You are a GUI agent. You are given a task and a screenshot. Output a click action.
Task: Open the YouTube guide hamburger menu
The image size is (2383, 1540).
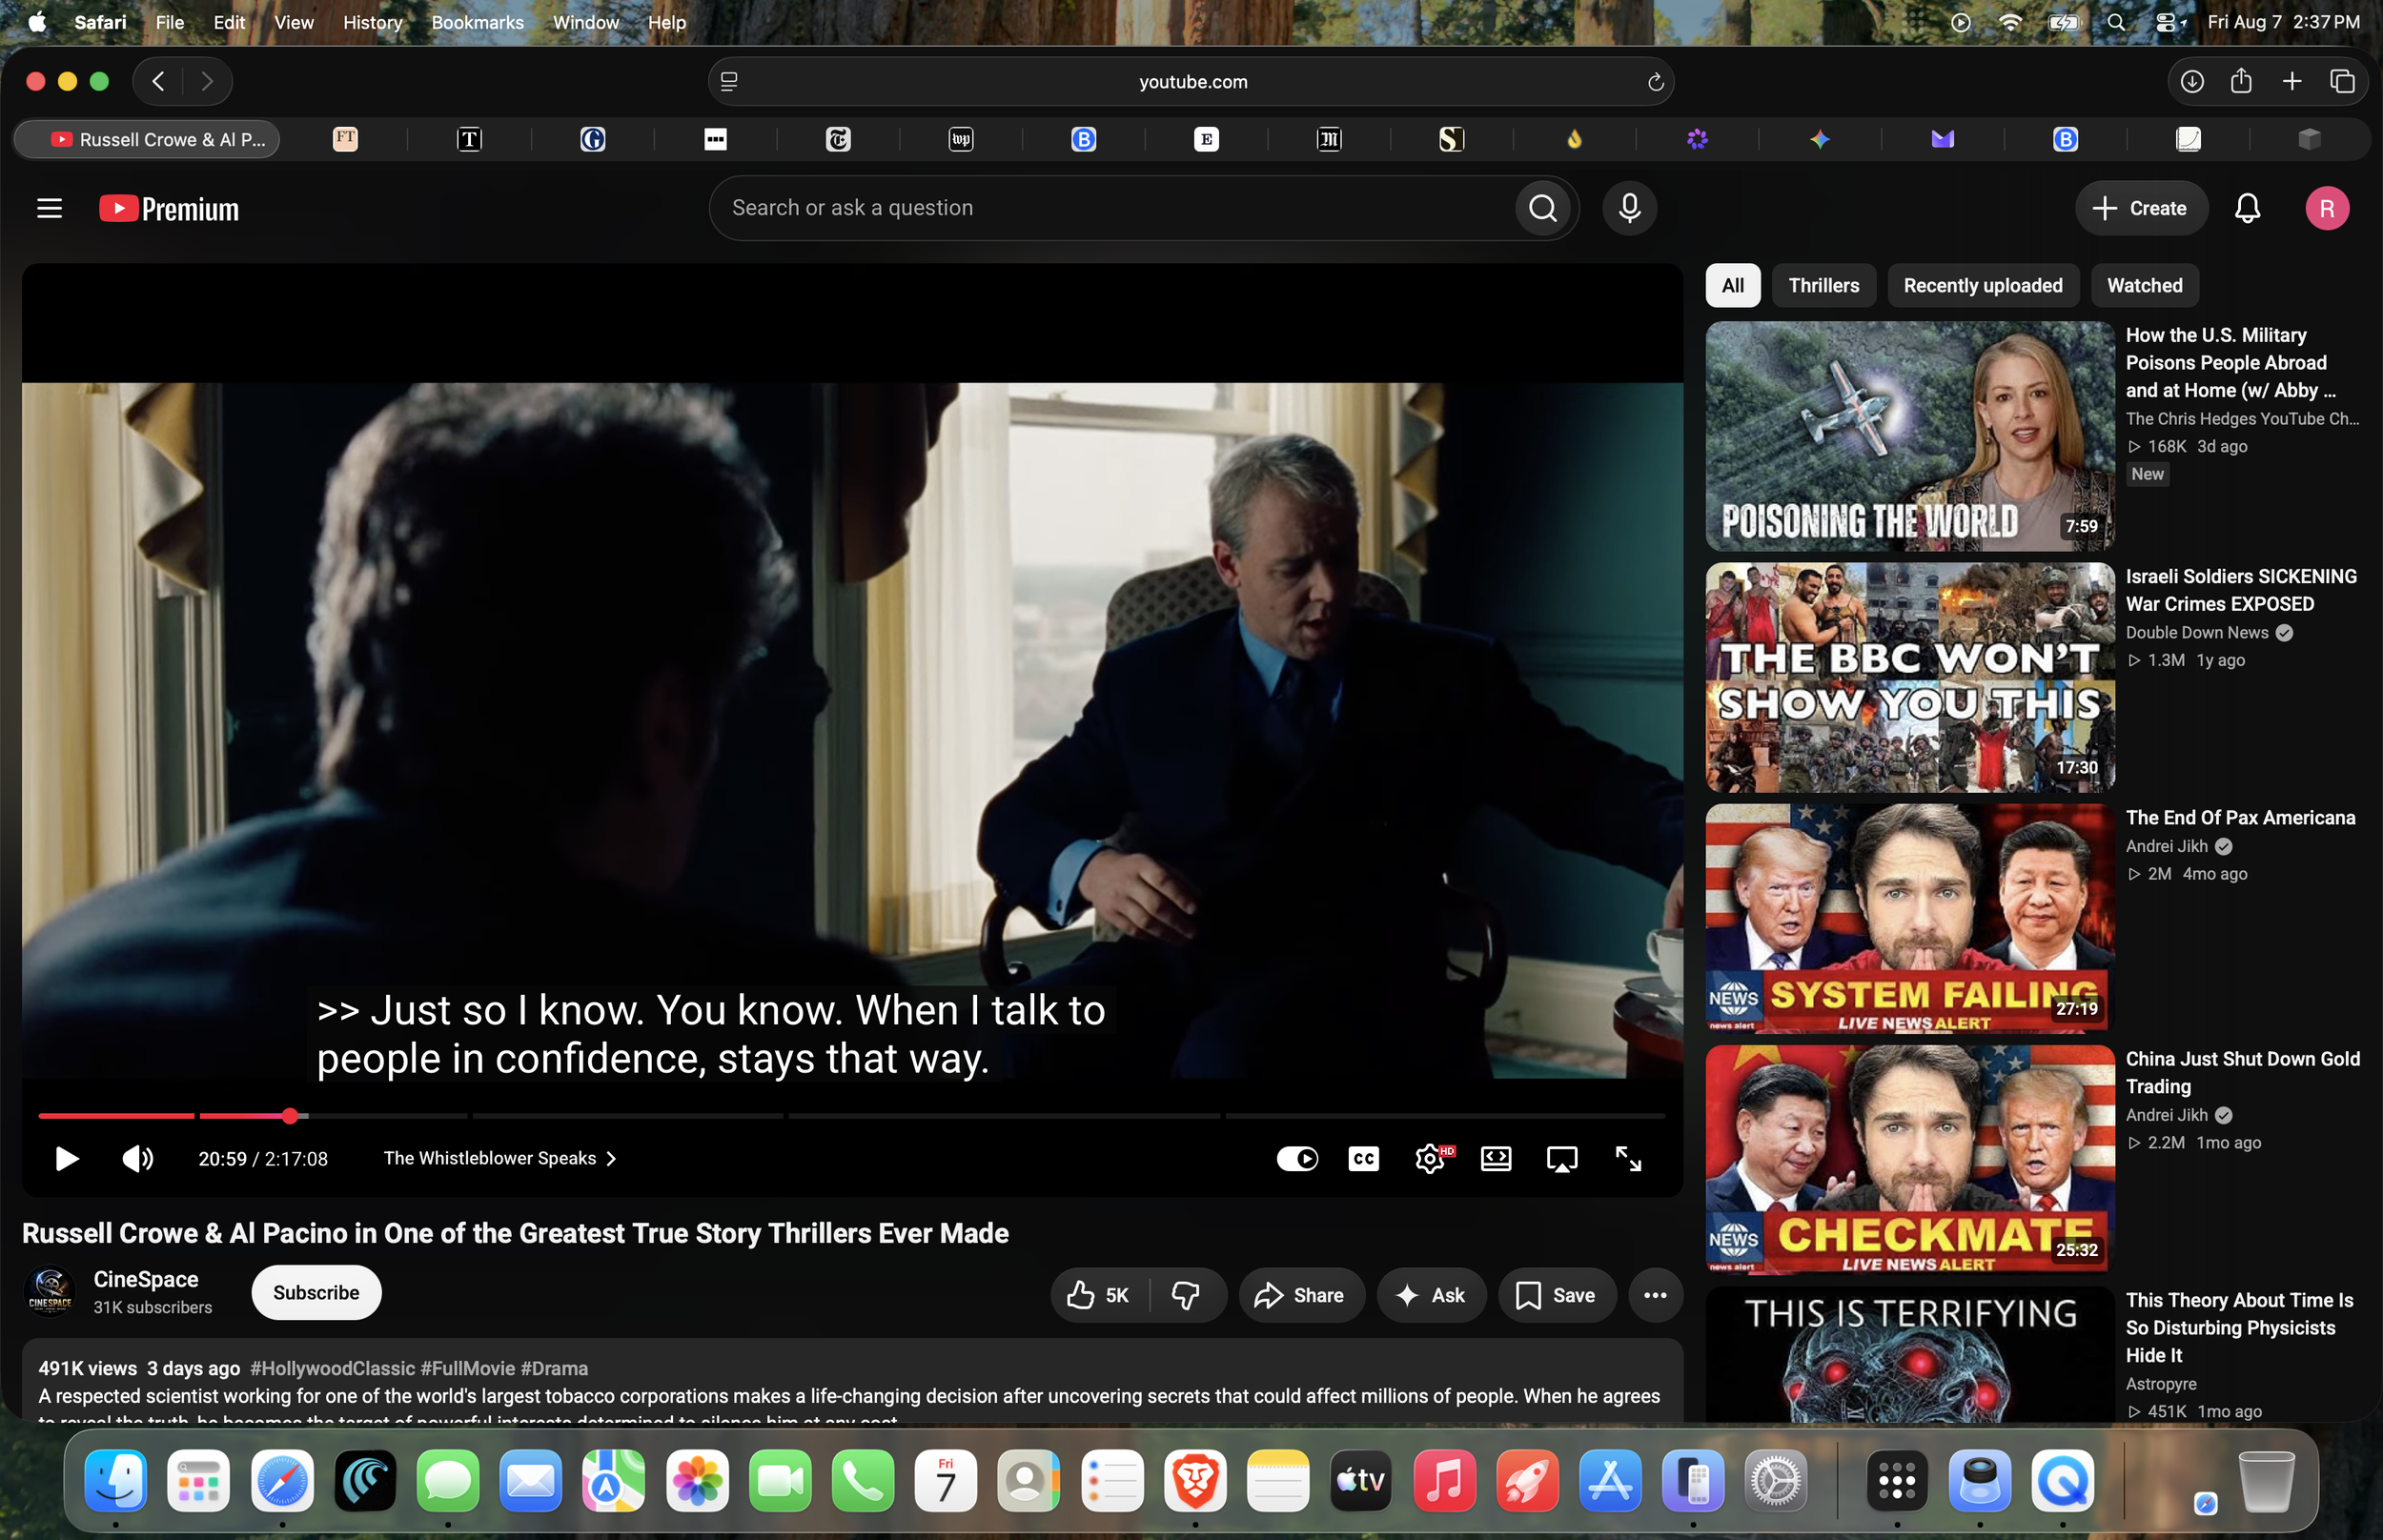pyautogui.click(x=49, y=208)
